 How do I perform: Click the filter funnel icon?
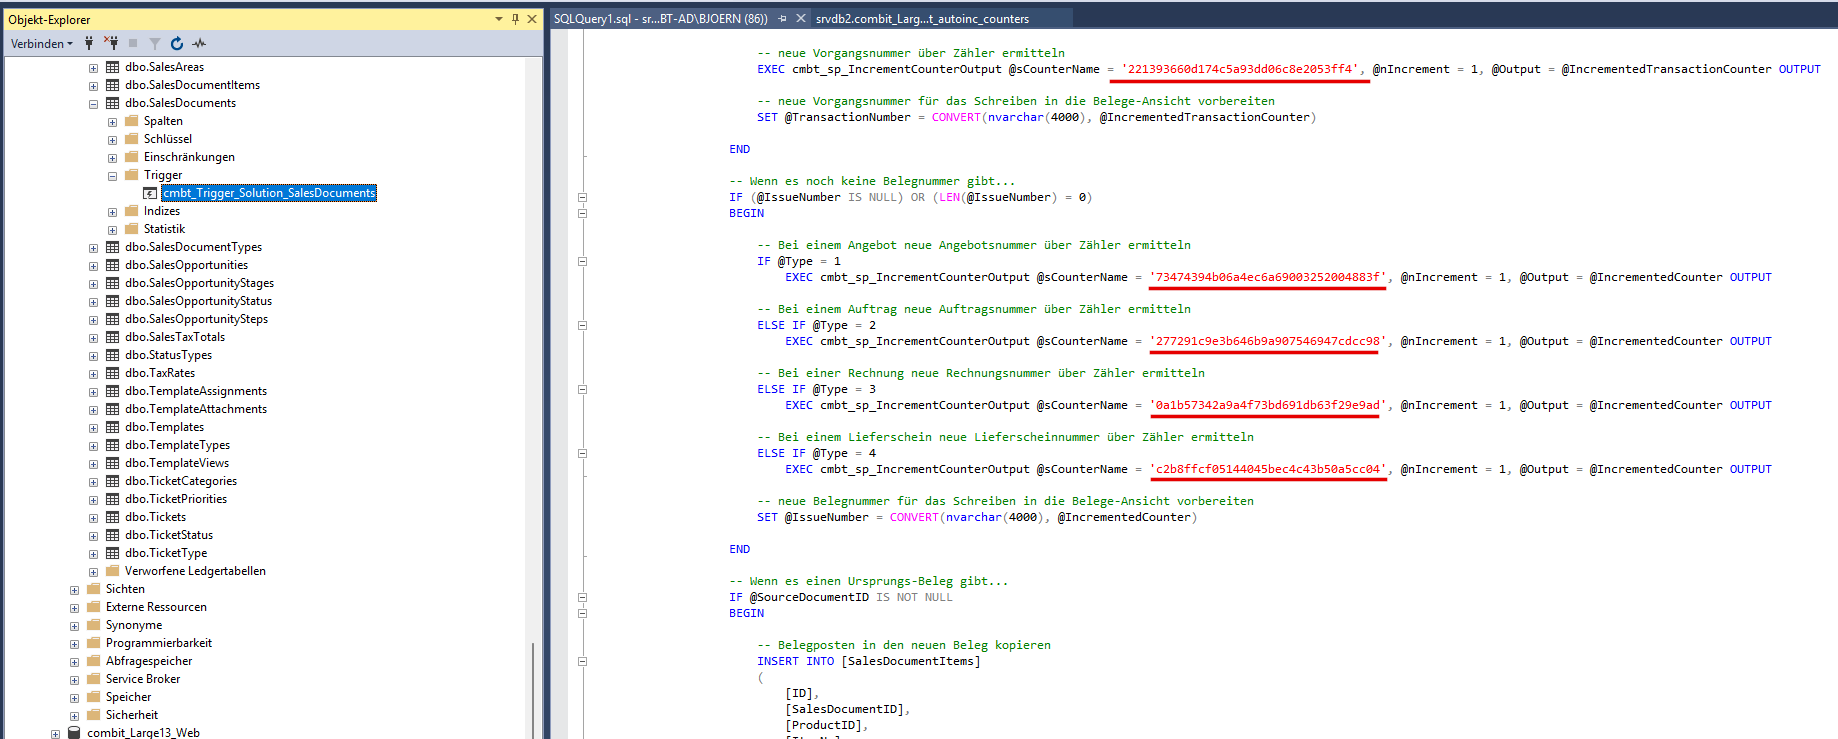(155, 43)
